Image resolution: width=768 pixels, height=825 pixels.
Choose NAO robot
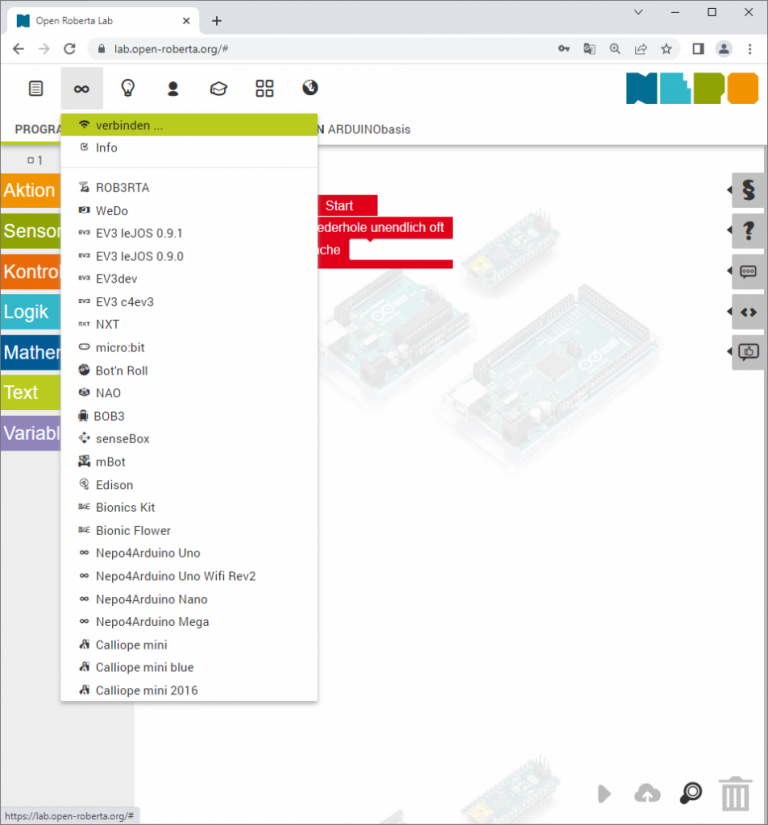(x=189, y=394)
